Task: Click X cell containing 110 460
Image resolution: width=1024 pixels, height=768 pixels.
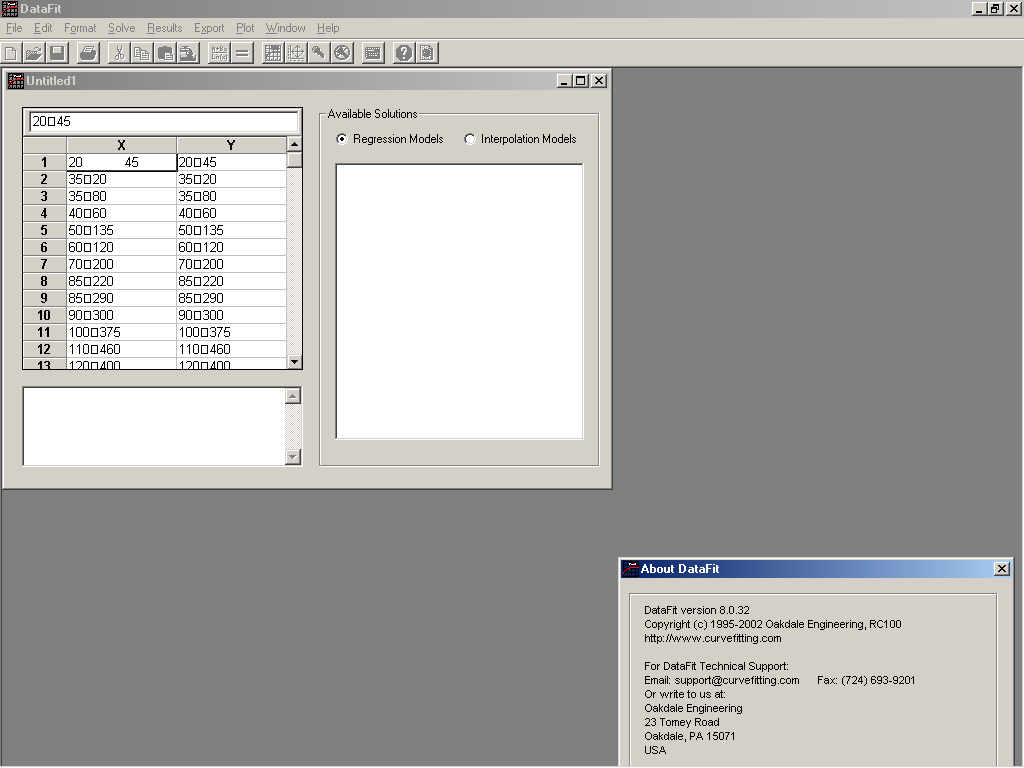Action: pyautogui.click(x=121, y=349)
